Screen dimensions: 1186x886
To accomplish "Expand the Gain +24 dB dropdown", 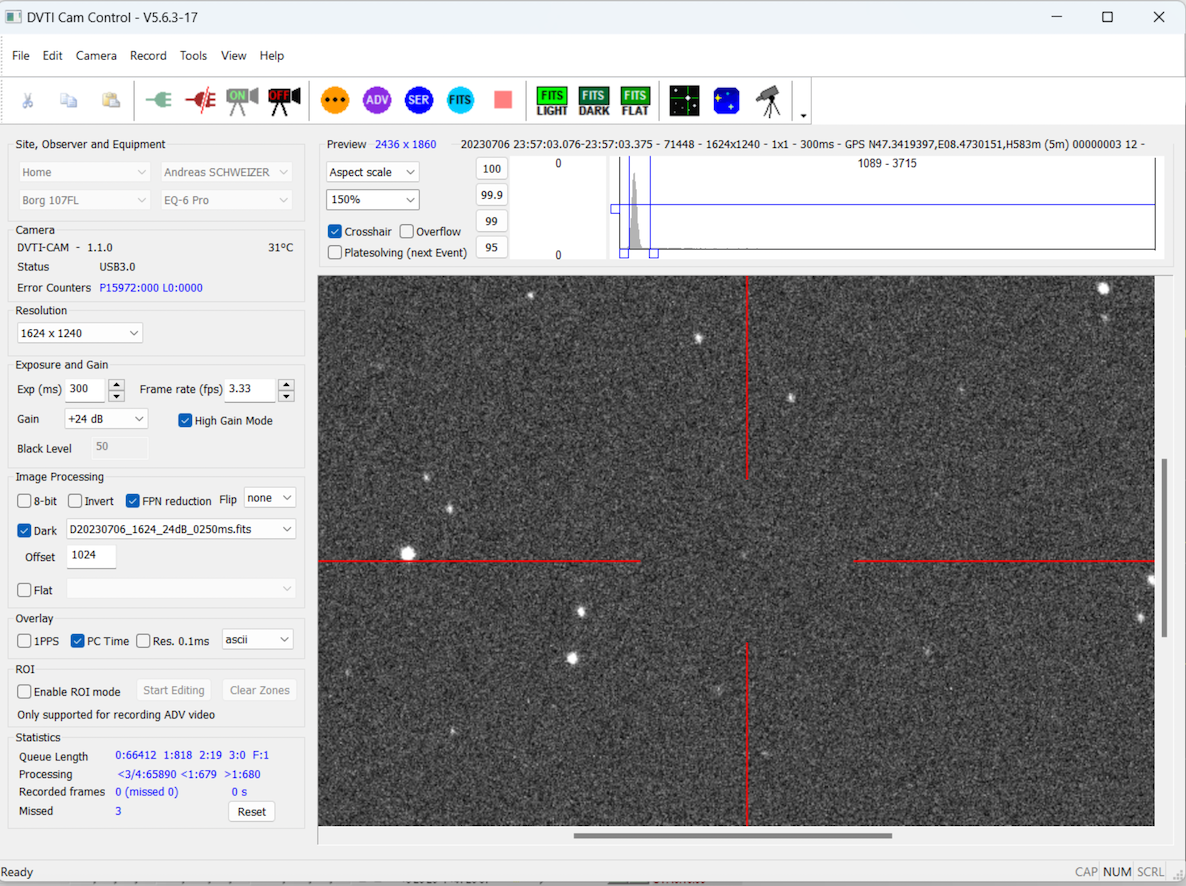I will click(106, 419).
